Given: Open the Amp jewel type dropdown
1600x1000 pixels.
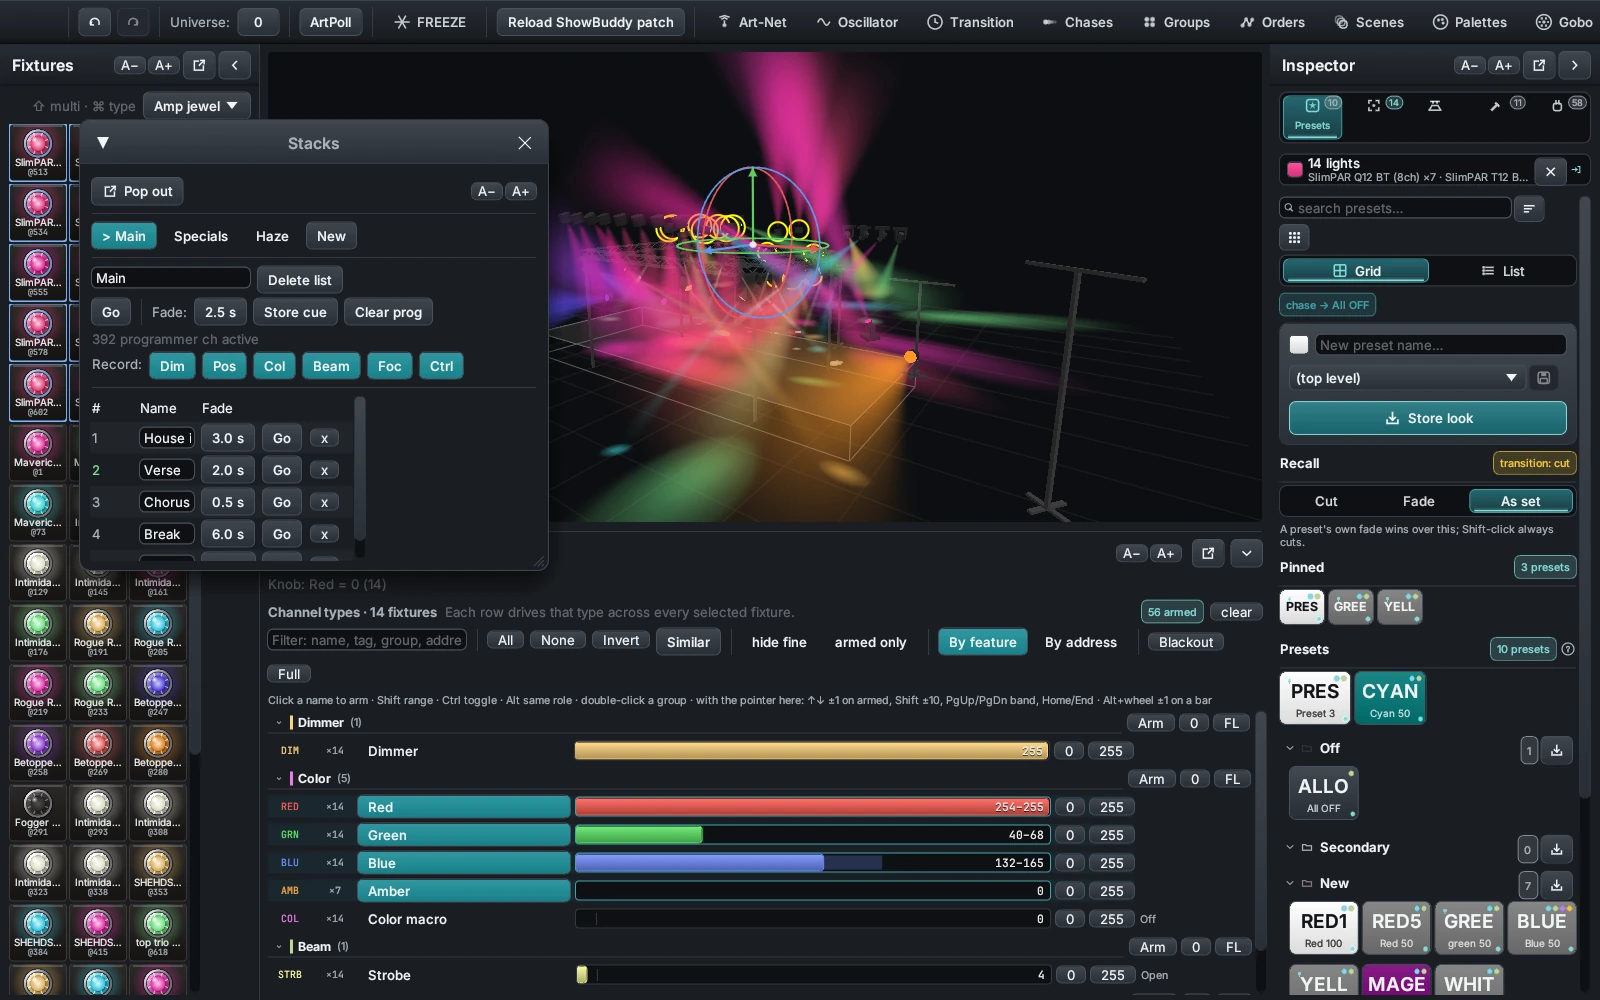Looking at the screenshot, I should pyautogui.click(x=196, y=106).
